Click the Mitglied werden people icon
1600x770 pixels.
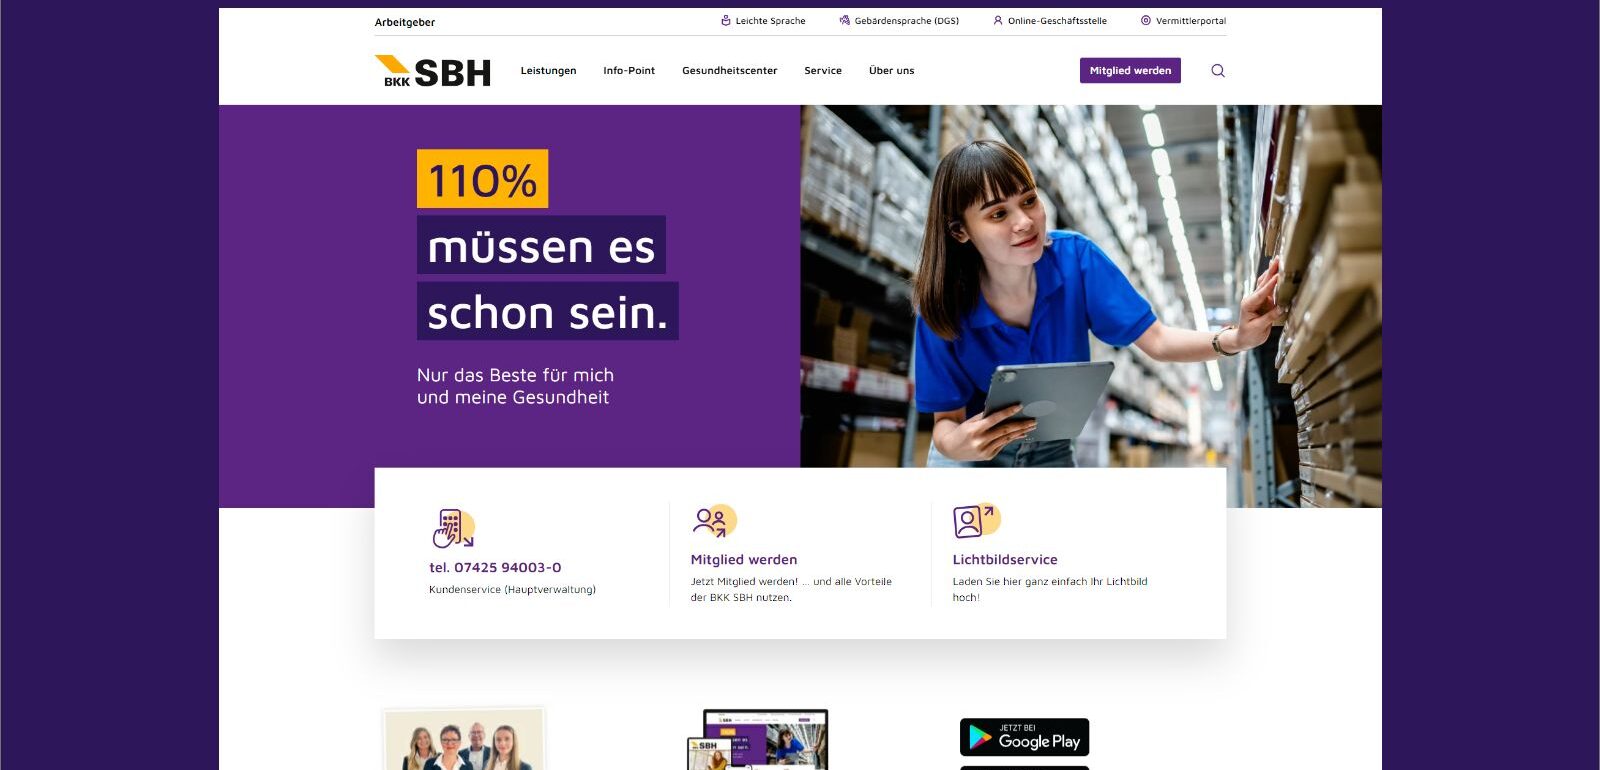pyautogui.click(x=714, y=521)
